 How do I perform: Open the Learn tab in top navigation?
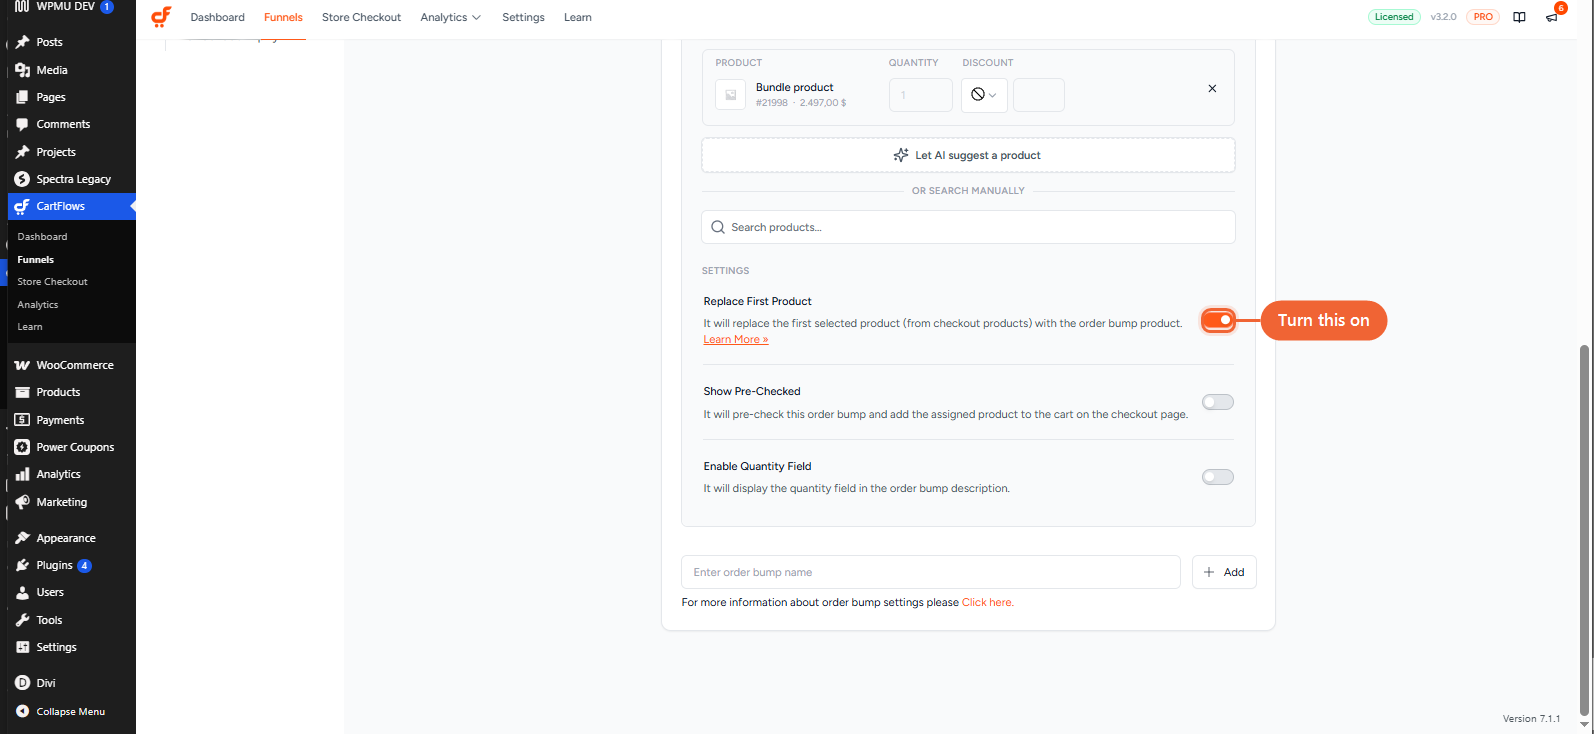click(578, 17)
